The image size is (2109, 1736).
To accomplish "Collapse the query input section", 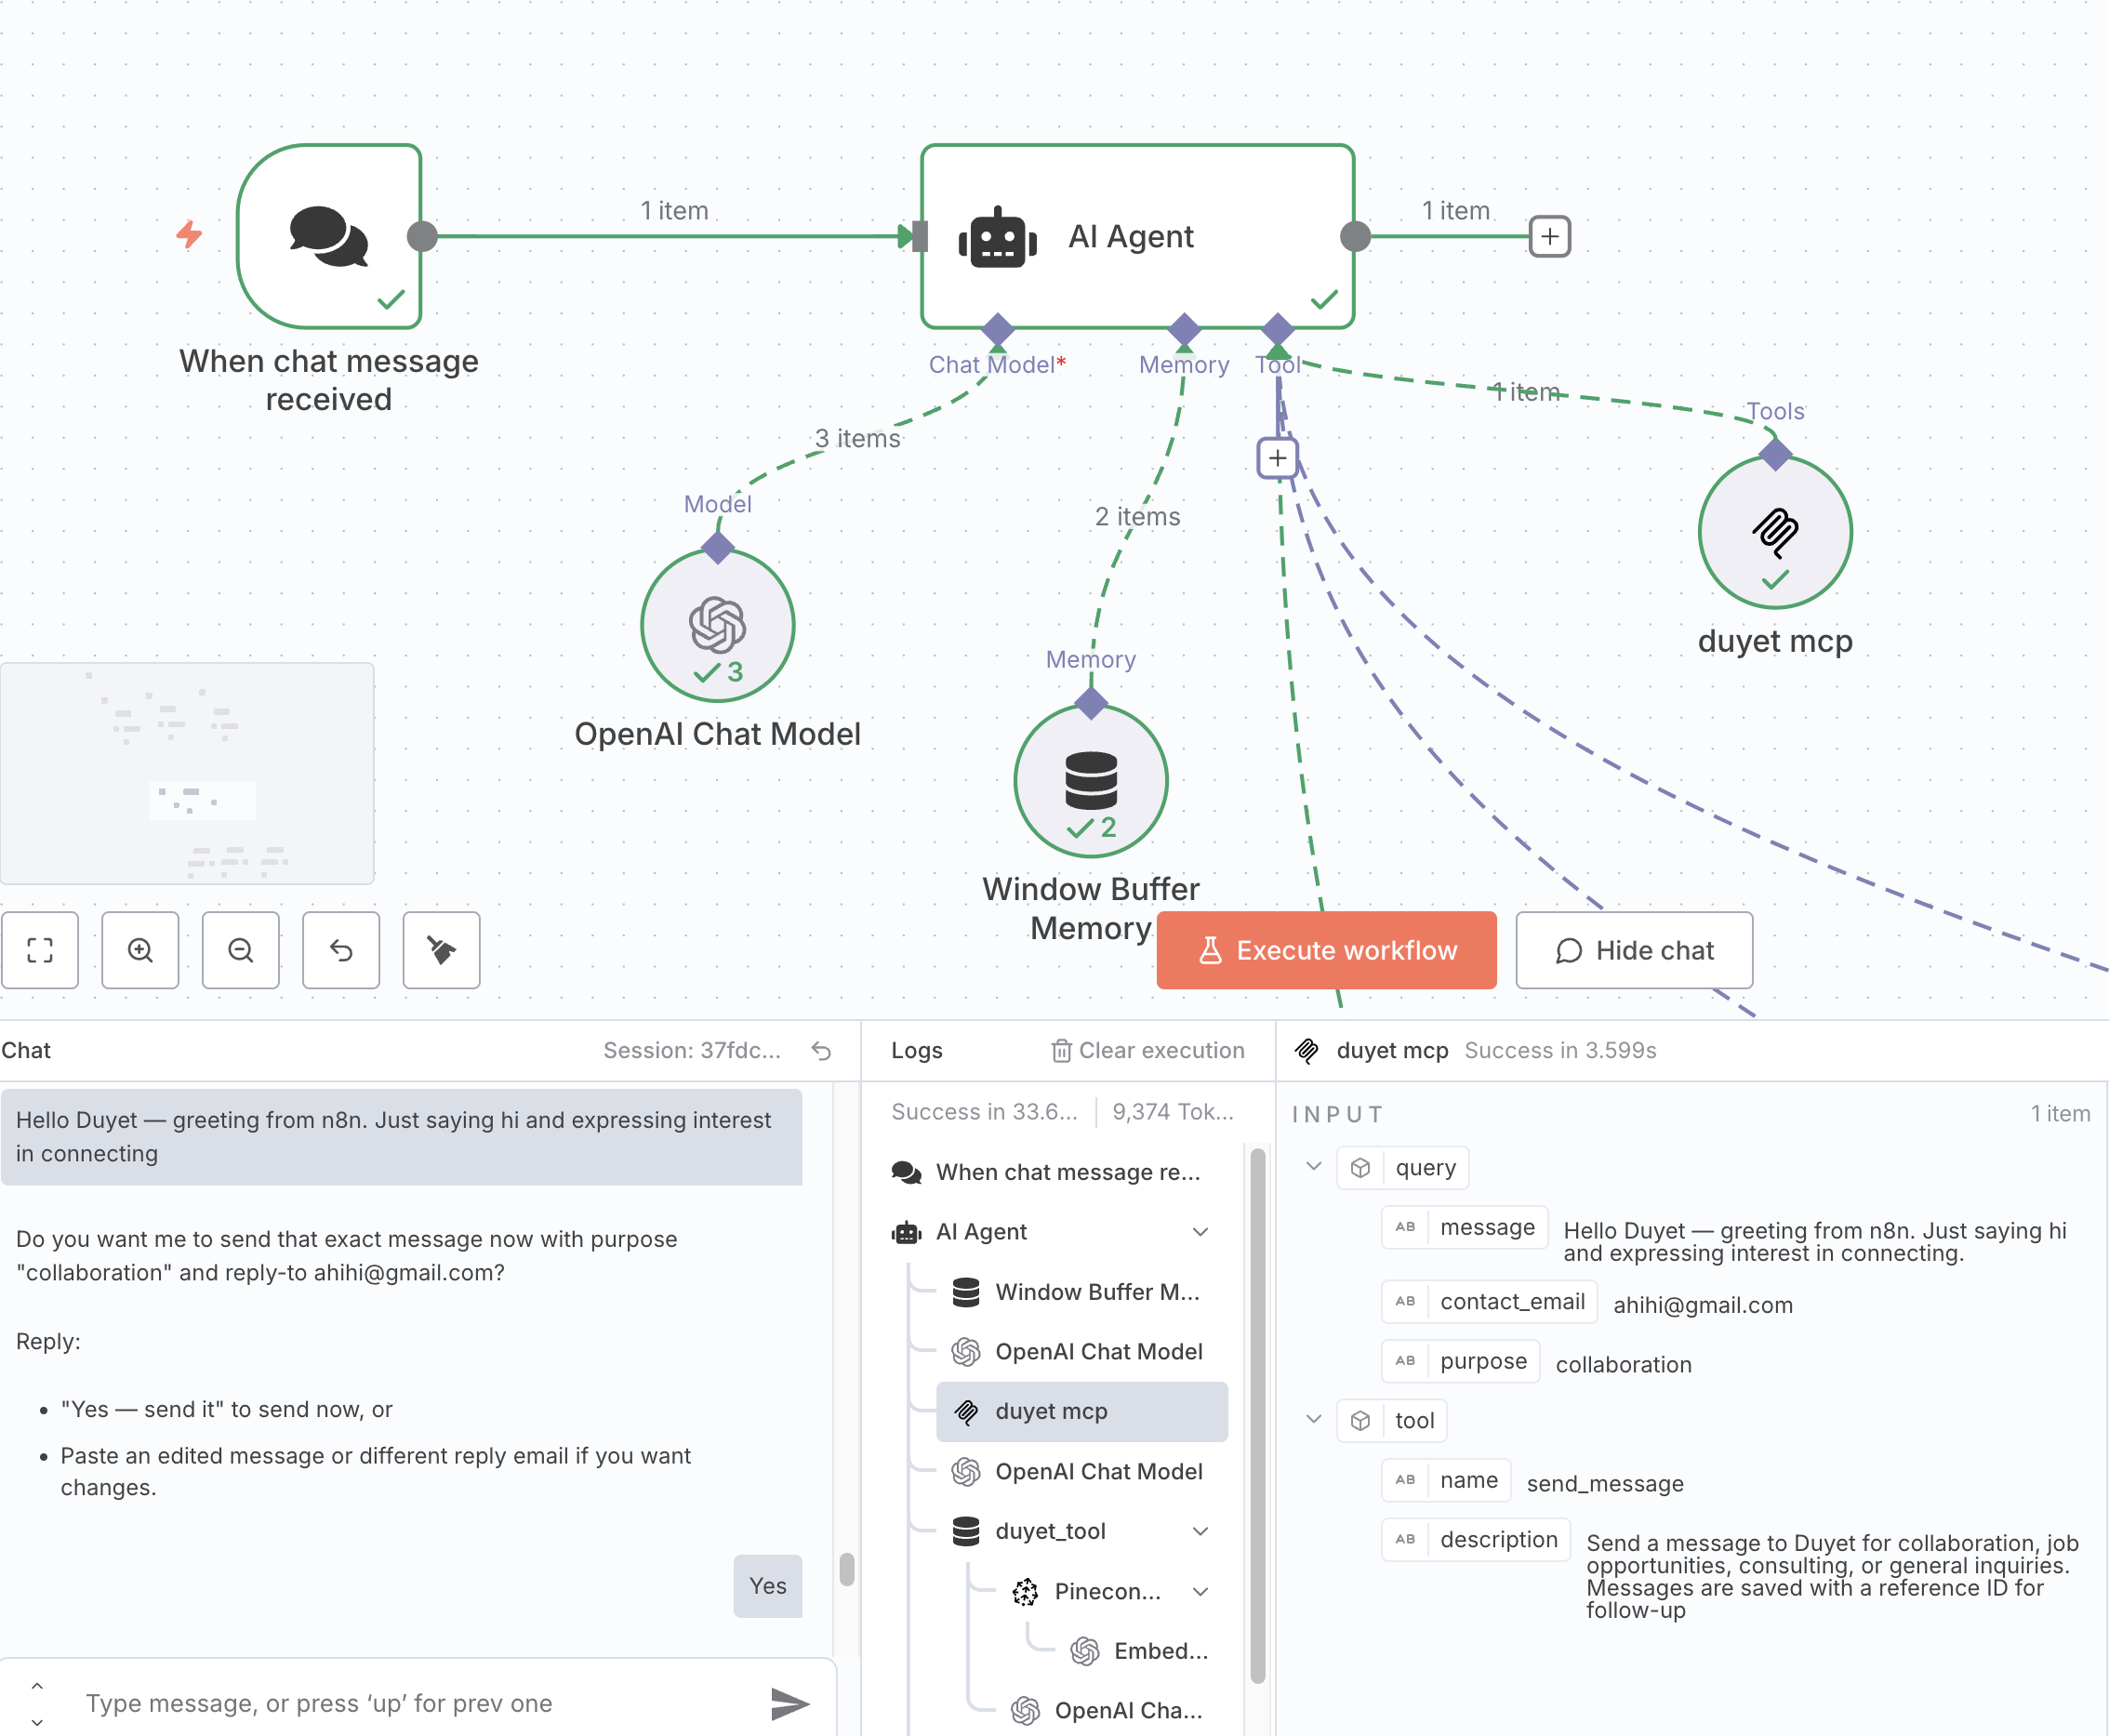I will point(1314,1167).
